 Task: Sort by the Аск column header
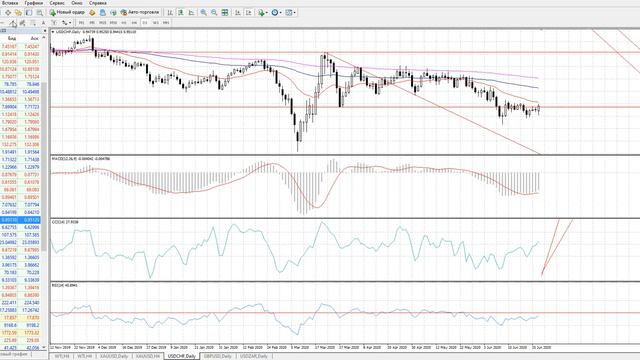click(34, 38)
